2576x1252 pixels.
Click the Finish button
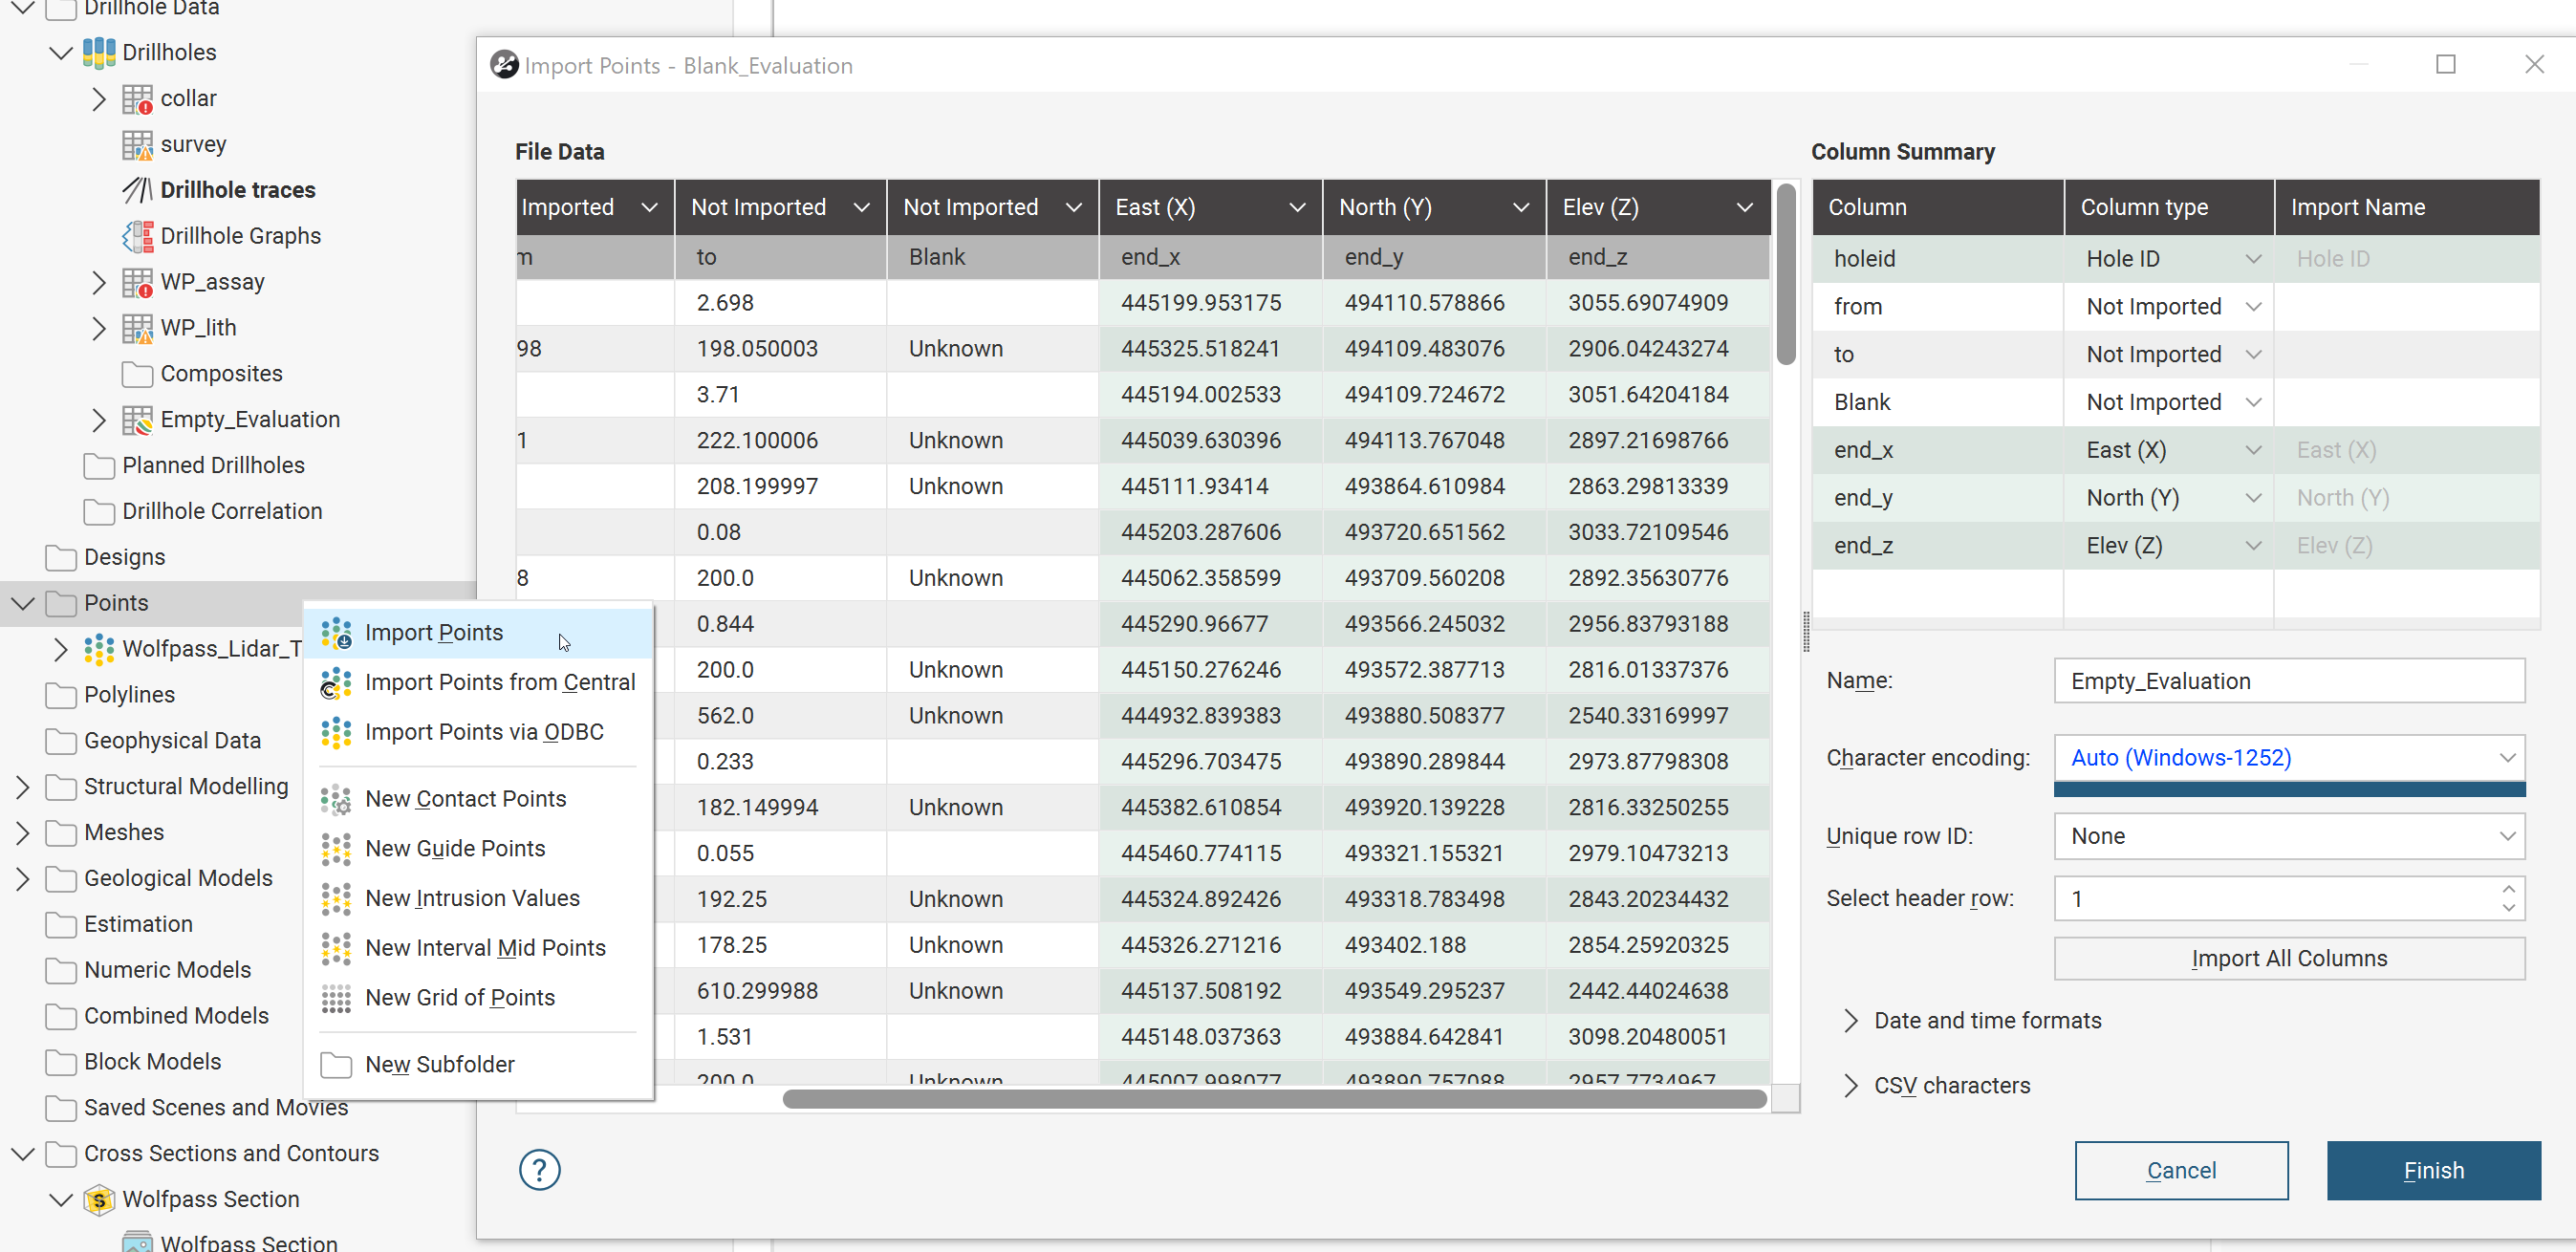coord(2433,1170)
